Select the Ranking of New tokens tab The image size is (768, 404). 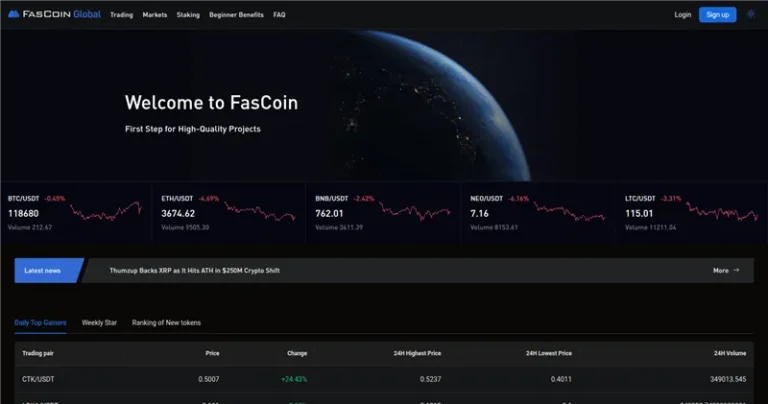pos(166,323)
